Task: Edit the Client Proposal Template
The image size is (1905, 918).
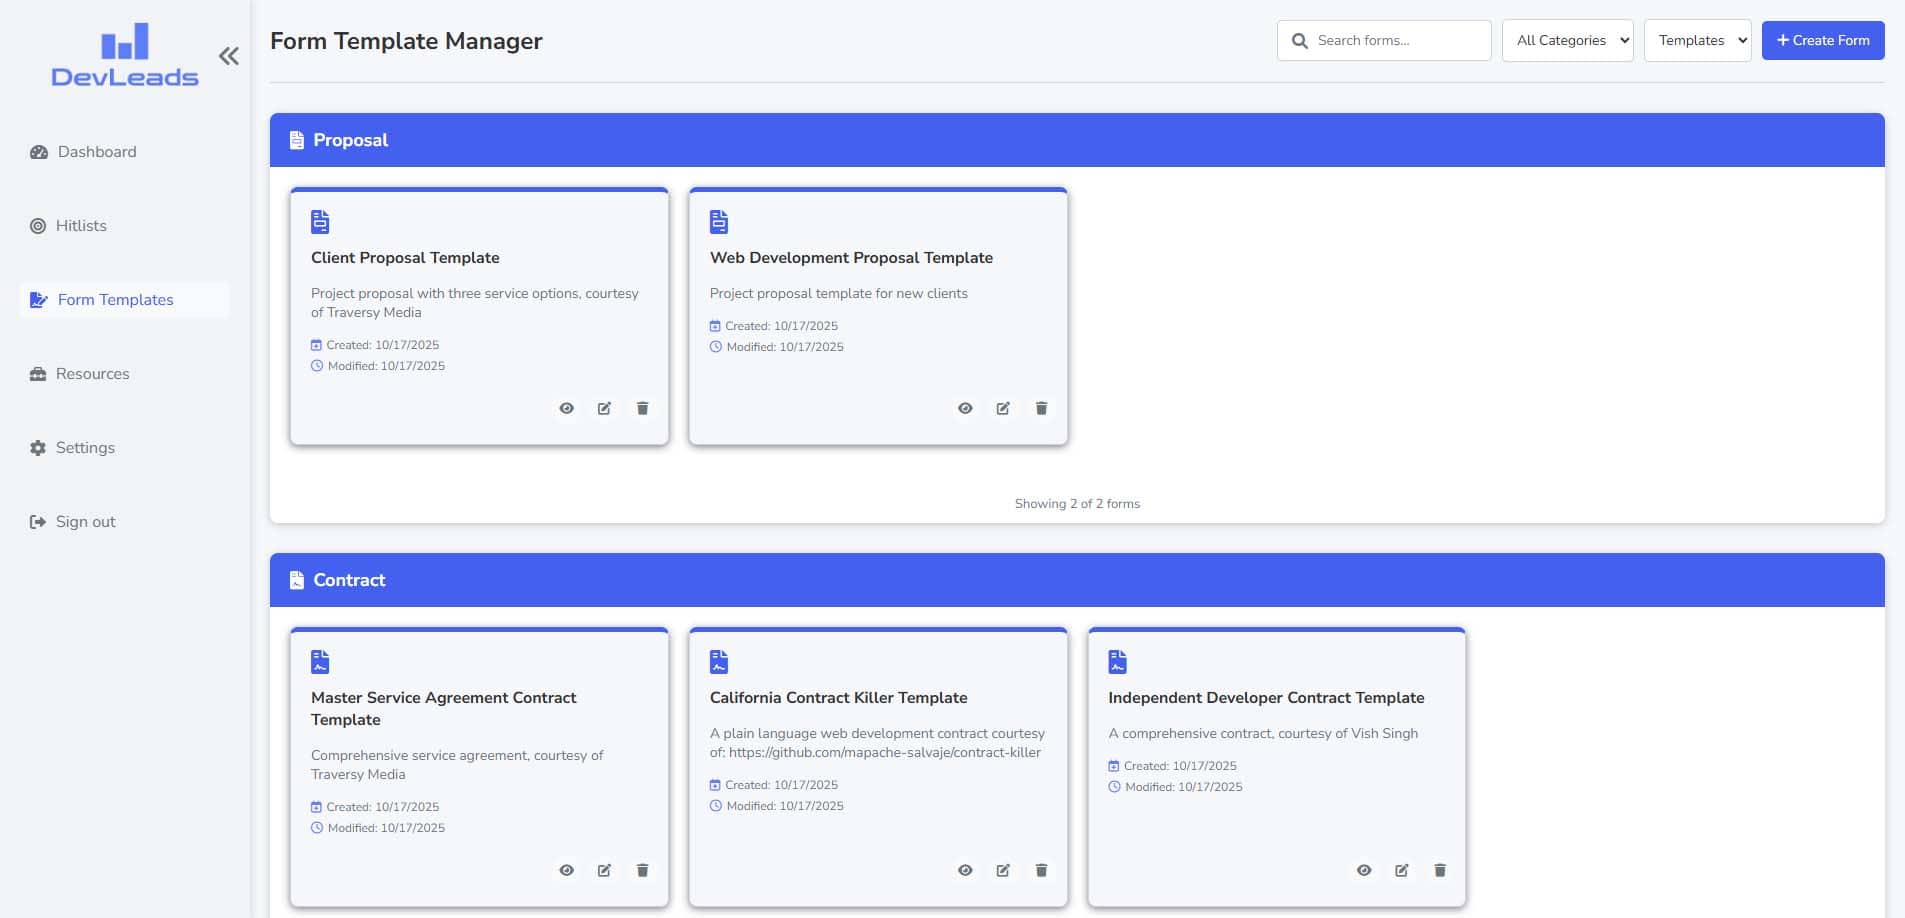Action: [605, 408]
